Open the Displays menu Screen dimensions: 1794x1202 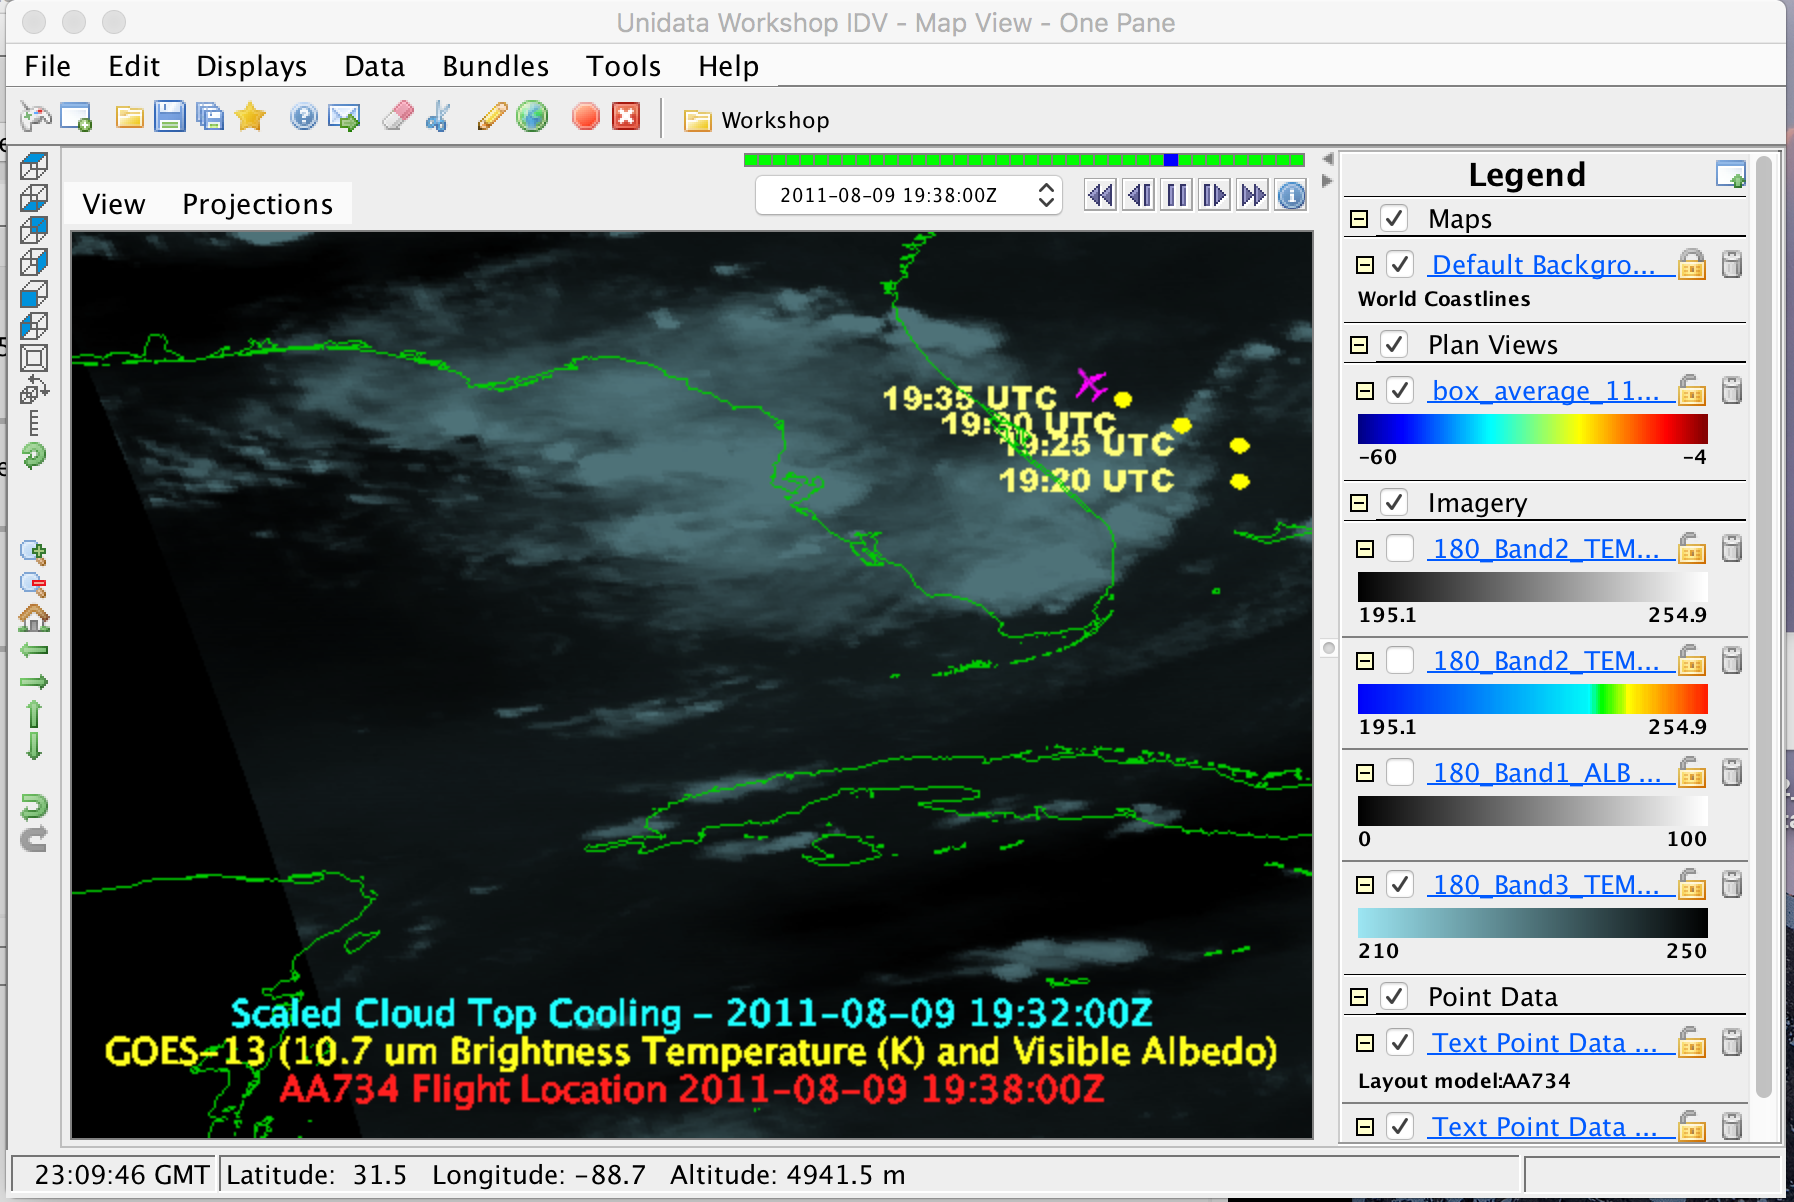tap(251, 66)
